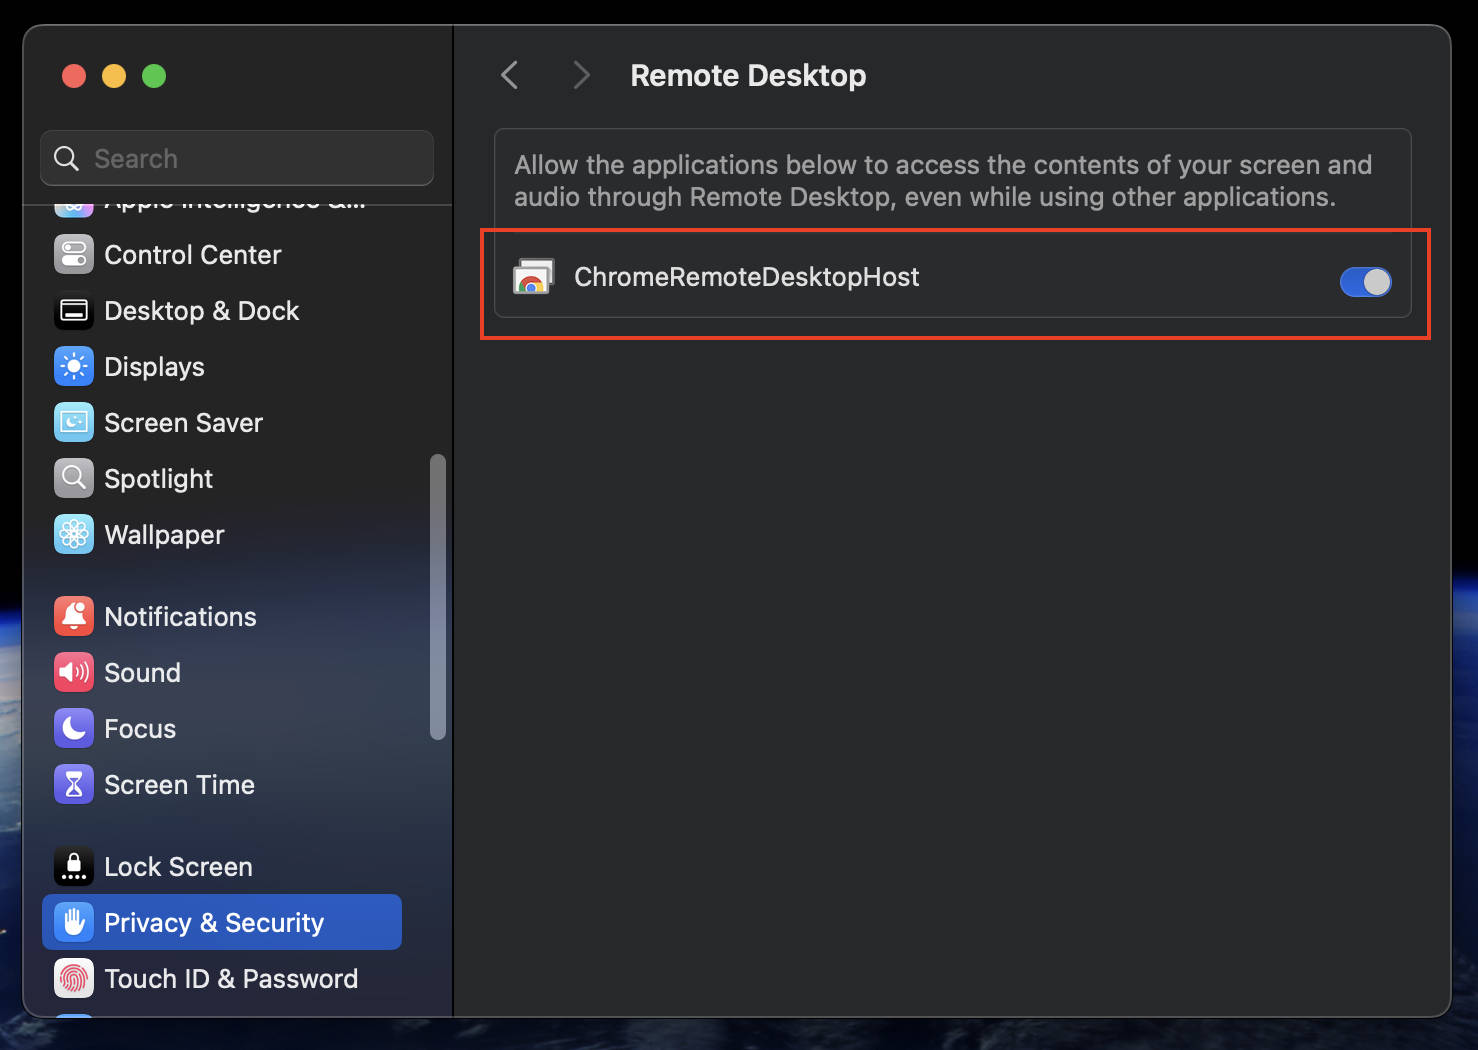Click the sidebar vertical scrollbar
Screen dimensions: 1478x1050
pos(437,597)
